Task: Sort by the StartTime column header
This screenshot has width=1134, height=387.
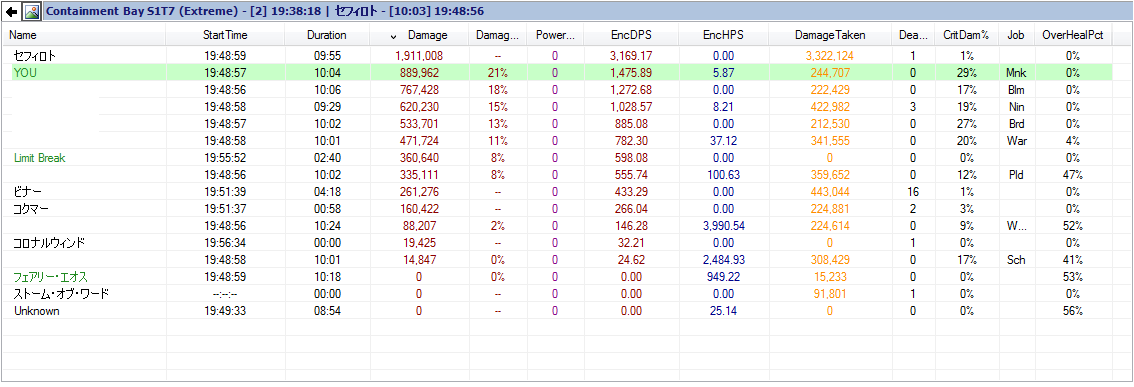Action: [226, 35]
